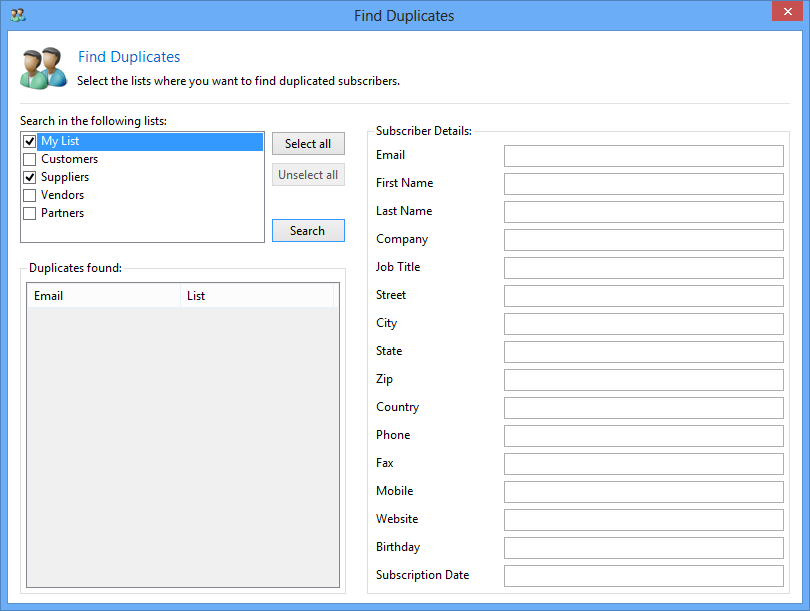Check the Partners list checkbox
The width and height of the screenshot is (810, 611).
30,214
